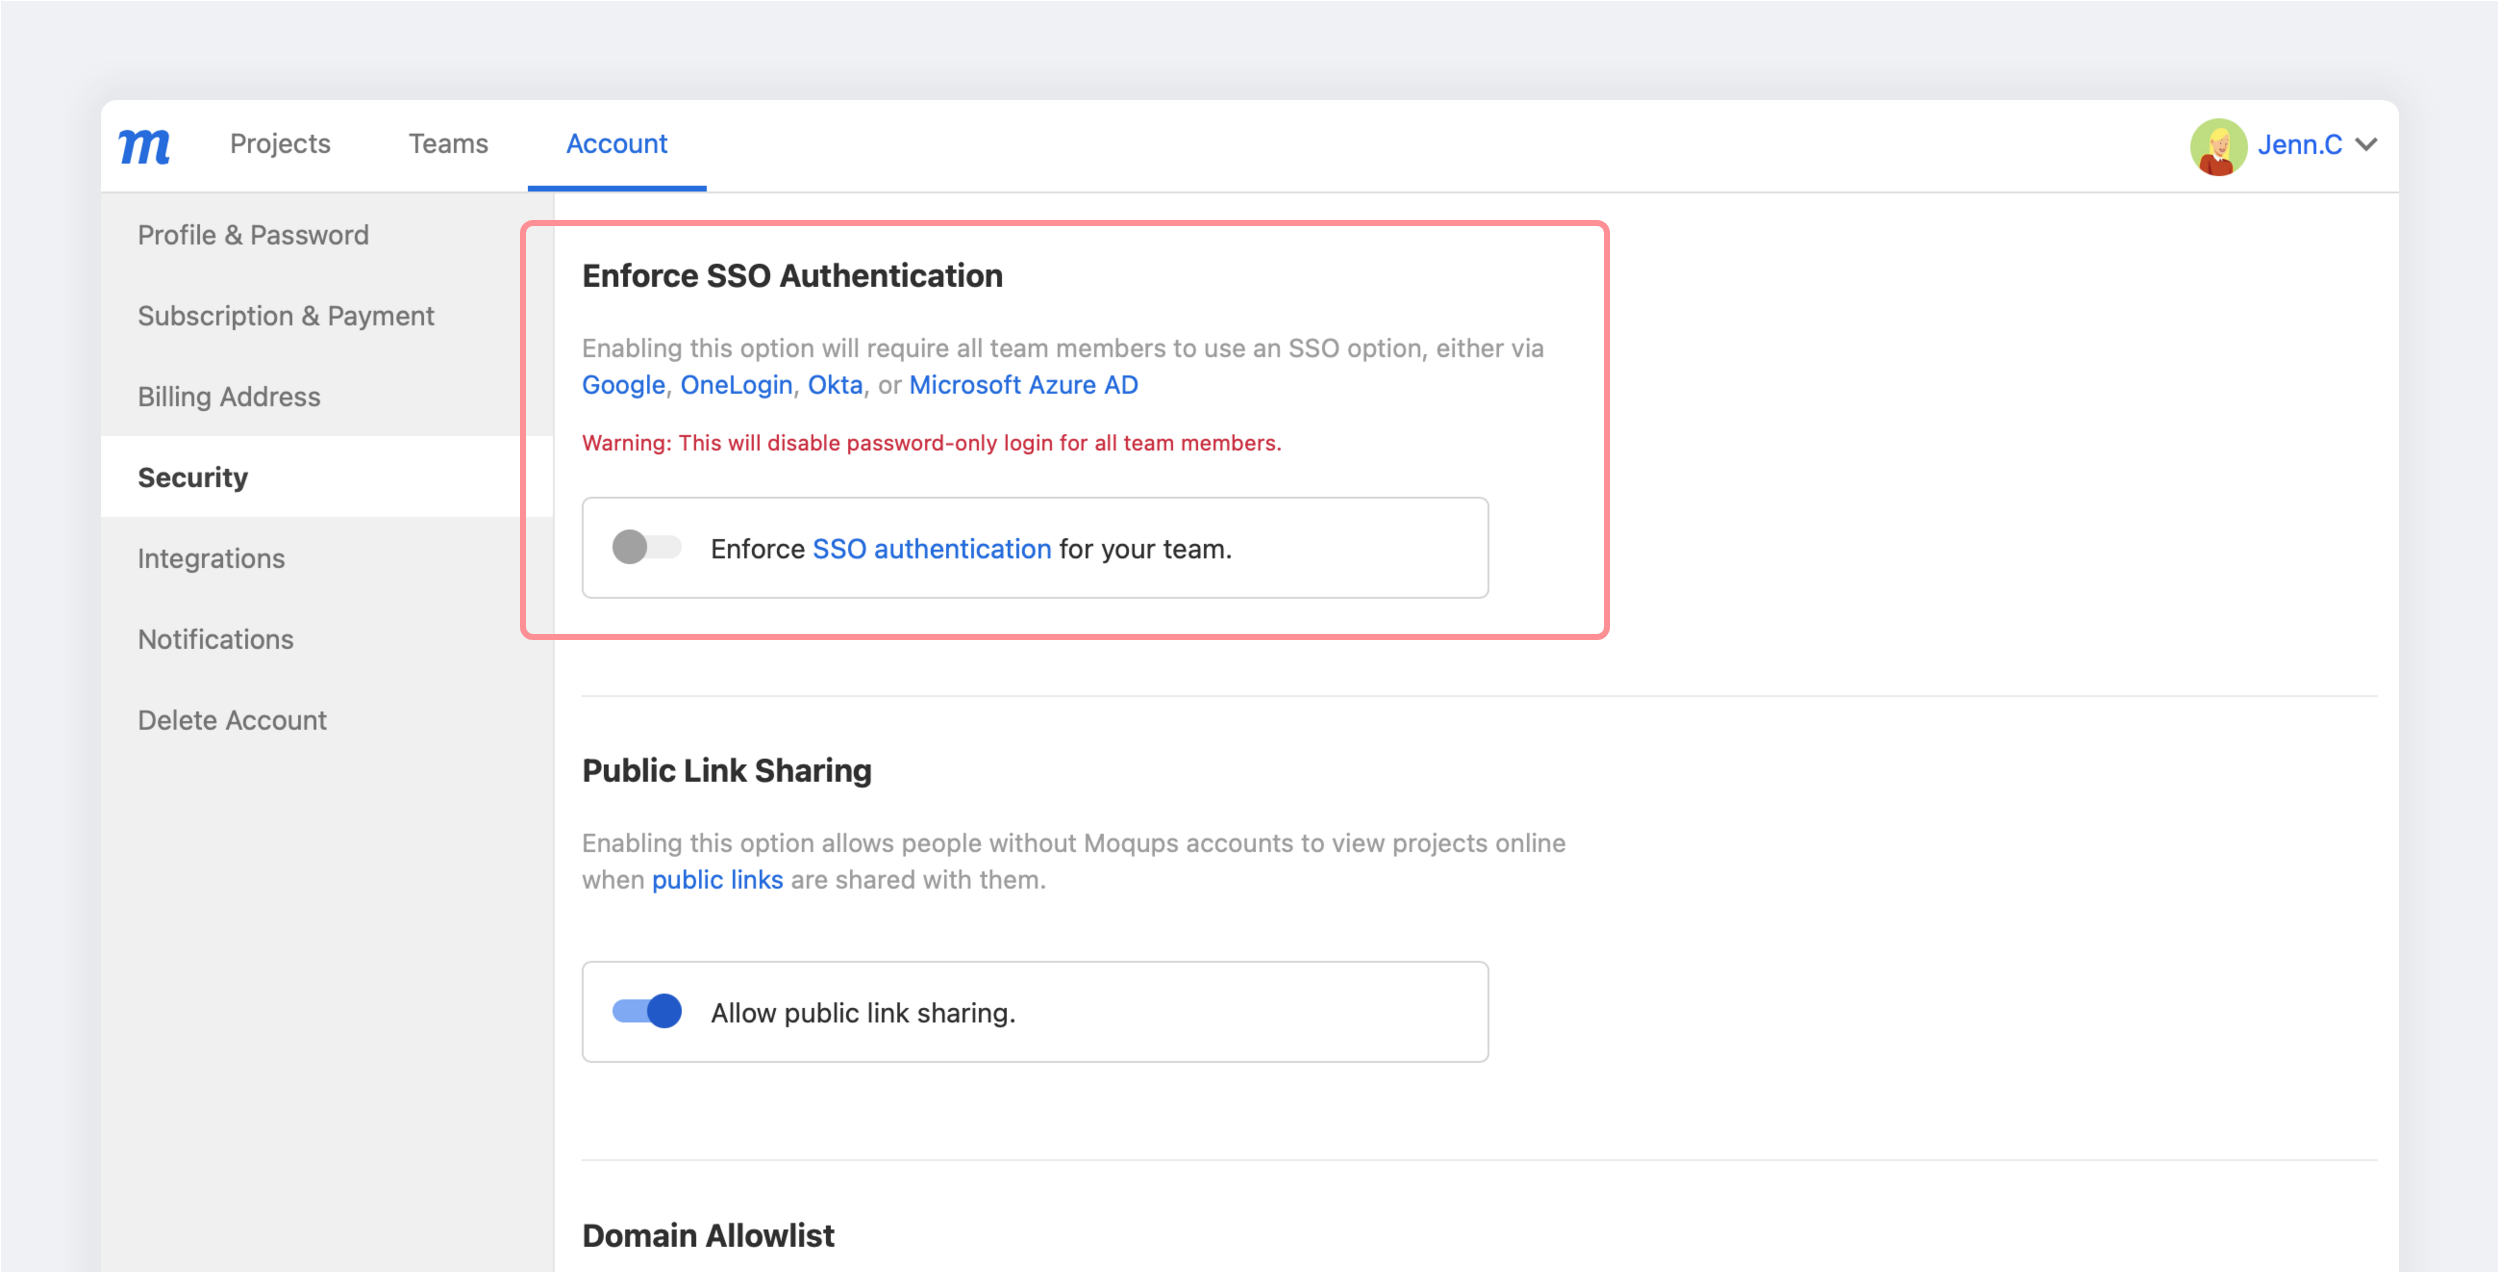Switch to the Projects tab
The image size is (2498, 1272).
point(280,144)
